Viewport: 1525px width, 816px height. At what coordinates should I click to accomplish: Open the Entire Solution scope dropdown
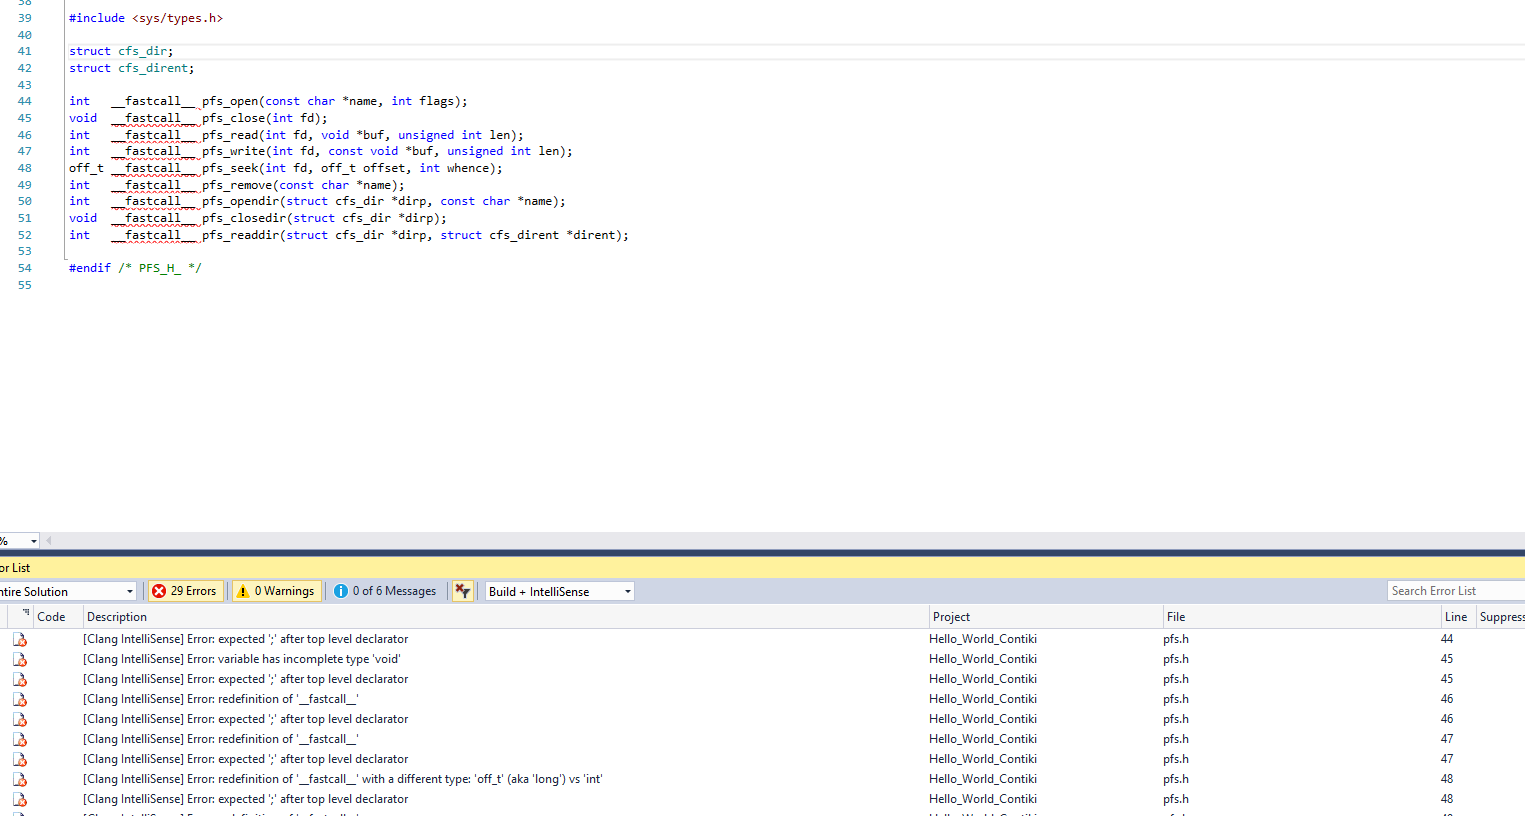tap(66, 591)
